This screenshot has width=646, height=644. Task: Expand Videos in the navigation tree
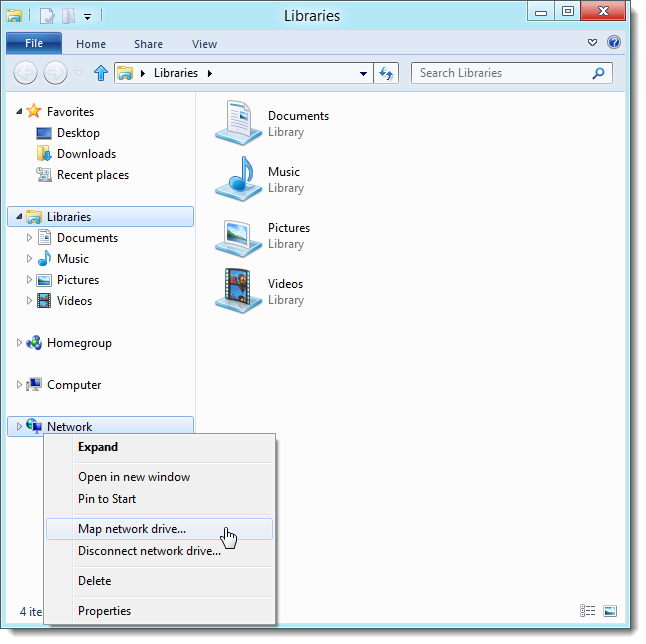pos(29,301)
